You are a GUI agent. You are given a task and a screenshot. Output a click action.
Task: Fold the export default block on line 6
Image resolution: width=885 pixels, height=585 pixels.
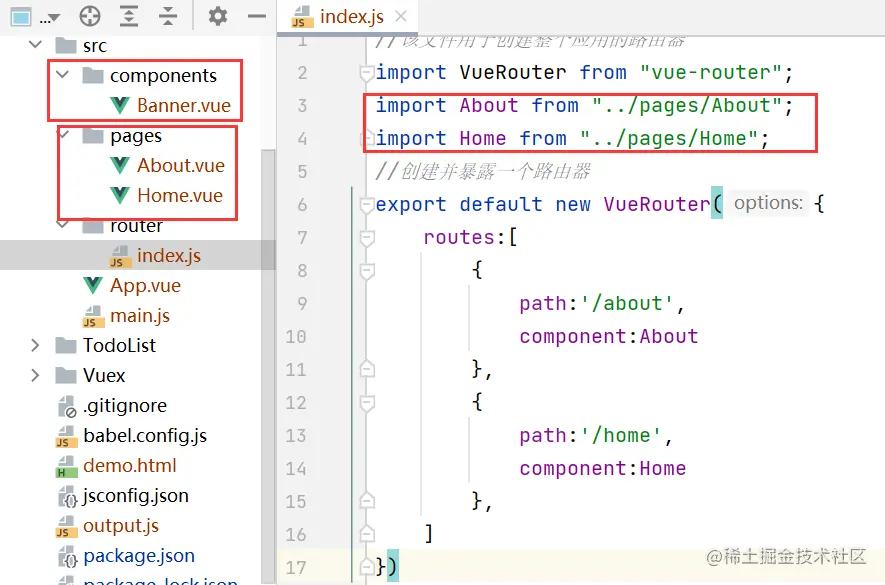click(367, 204)
